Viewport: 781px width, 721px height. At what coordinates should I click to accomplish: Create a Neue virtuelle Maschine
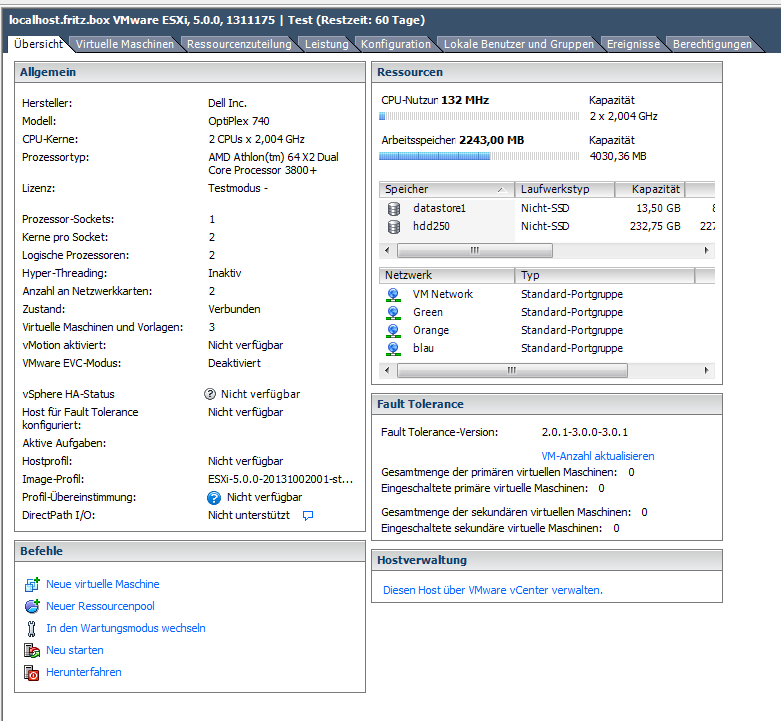[x=103, y=584]
